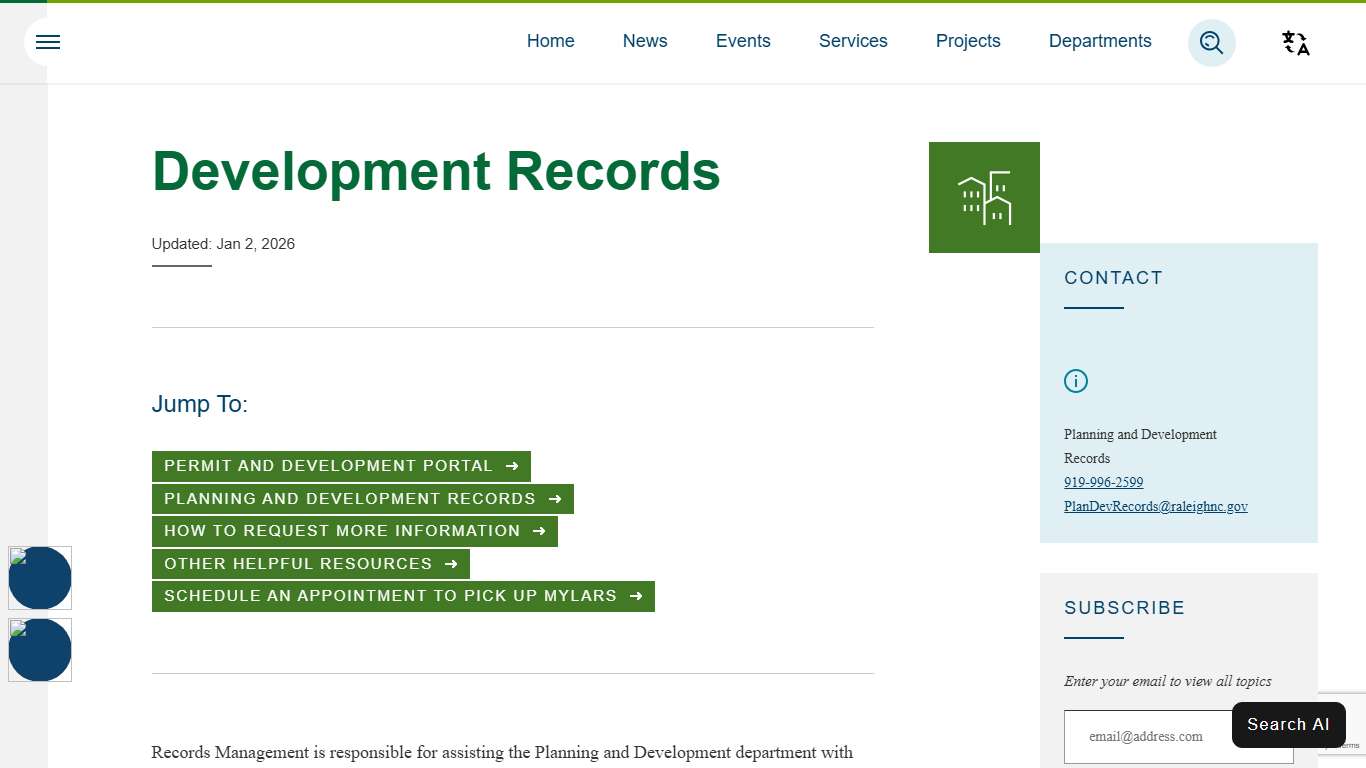The image size is (1366, 768).
Task: Click the Search AI button
Action: pos(1288,724)
